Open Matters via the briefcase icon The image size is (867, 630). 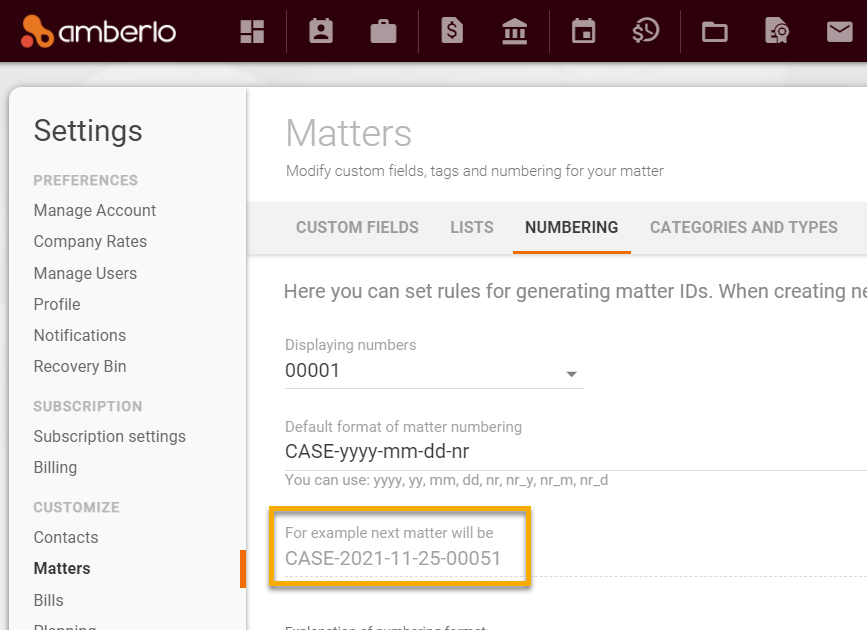pos(384,31)
